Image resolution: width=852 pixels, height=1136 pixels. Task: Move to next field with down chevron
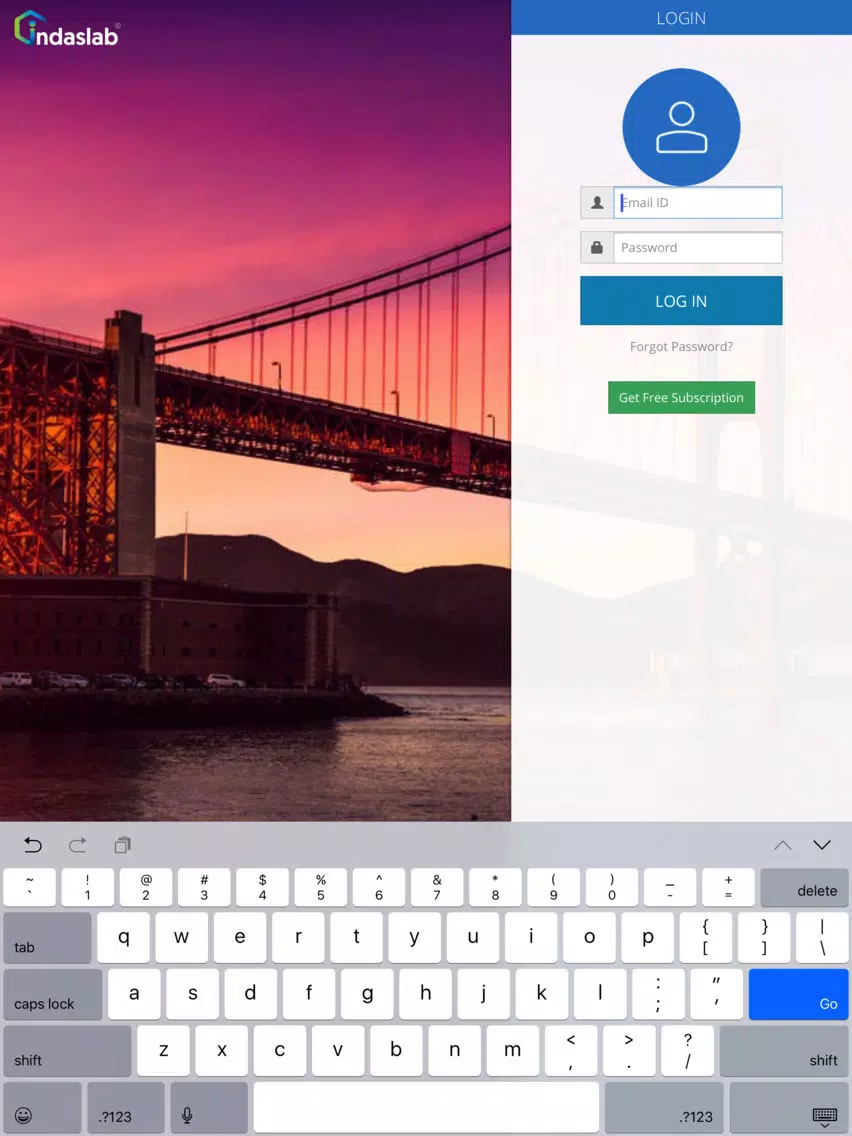click(822, 845)
